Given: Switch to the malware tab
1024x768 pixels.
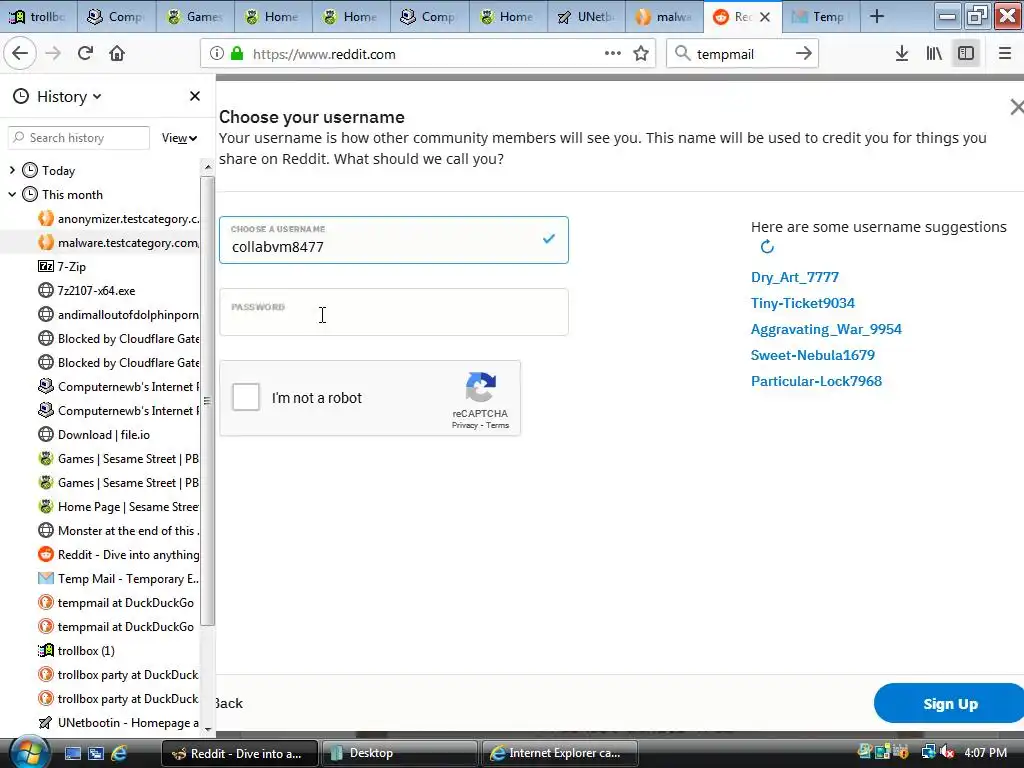Looking at the screenshot, I should click(x=664, y=17).
